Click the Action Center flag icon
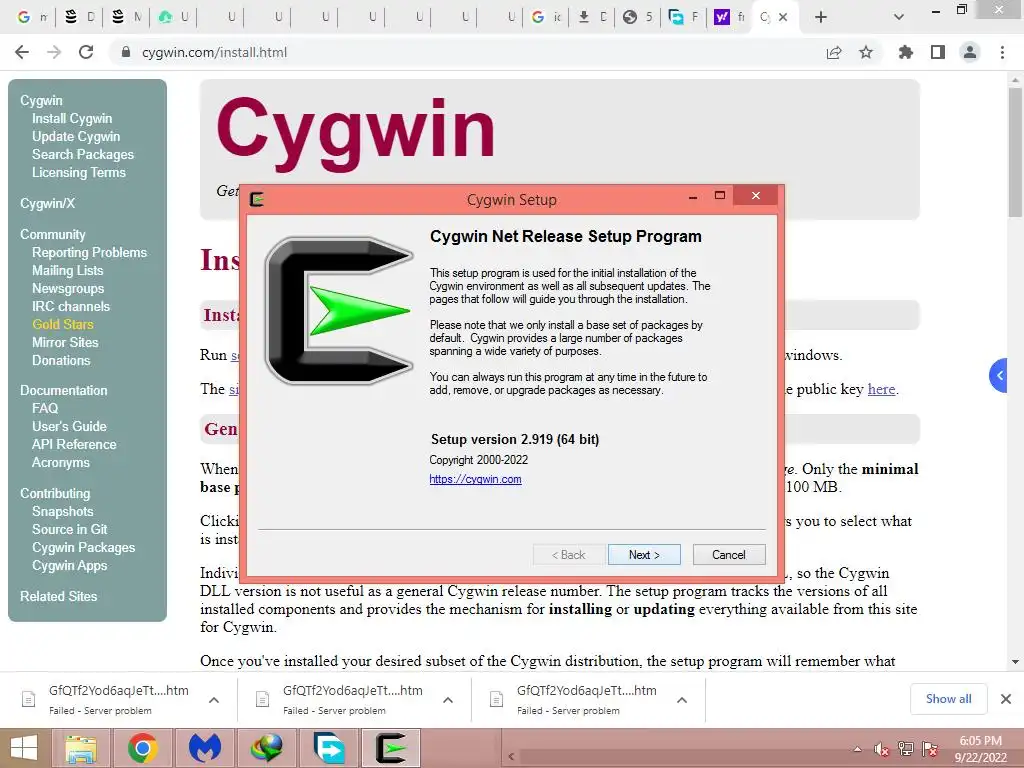 coord(930,749)
